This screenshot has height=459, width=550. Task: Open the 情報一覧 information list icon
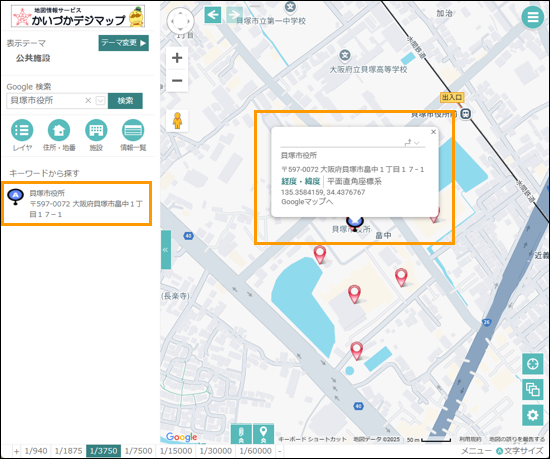tap(133, 130)
